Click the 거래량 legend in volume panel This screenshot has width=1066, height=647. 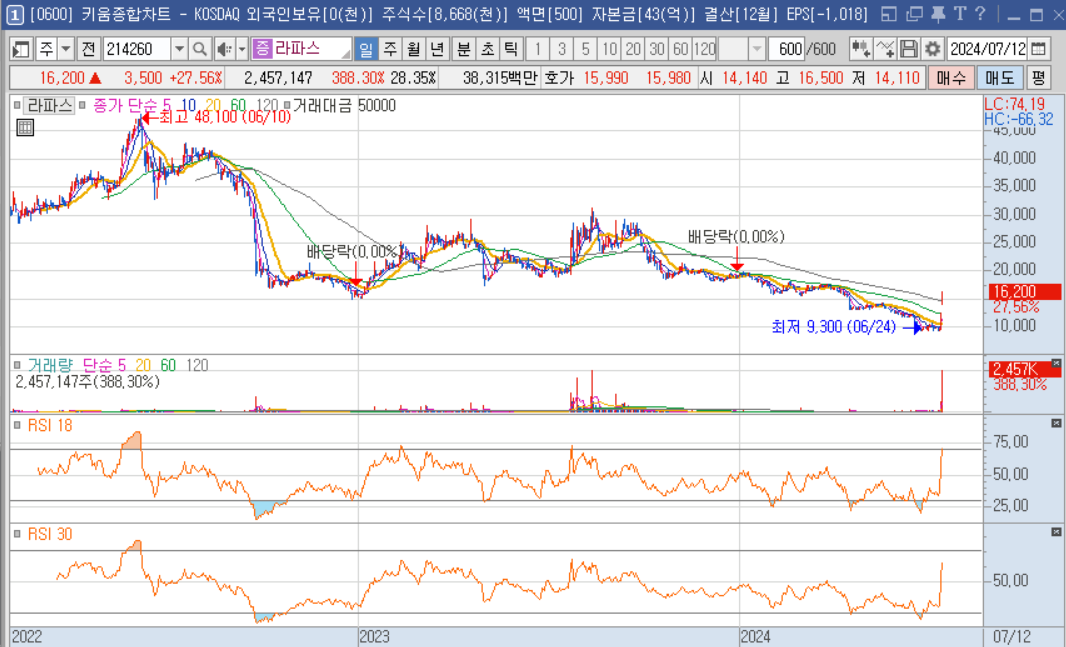coord(50,366)
